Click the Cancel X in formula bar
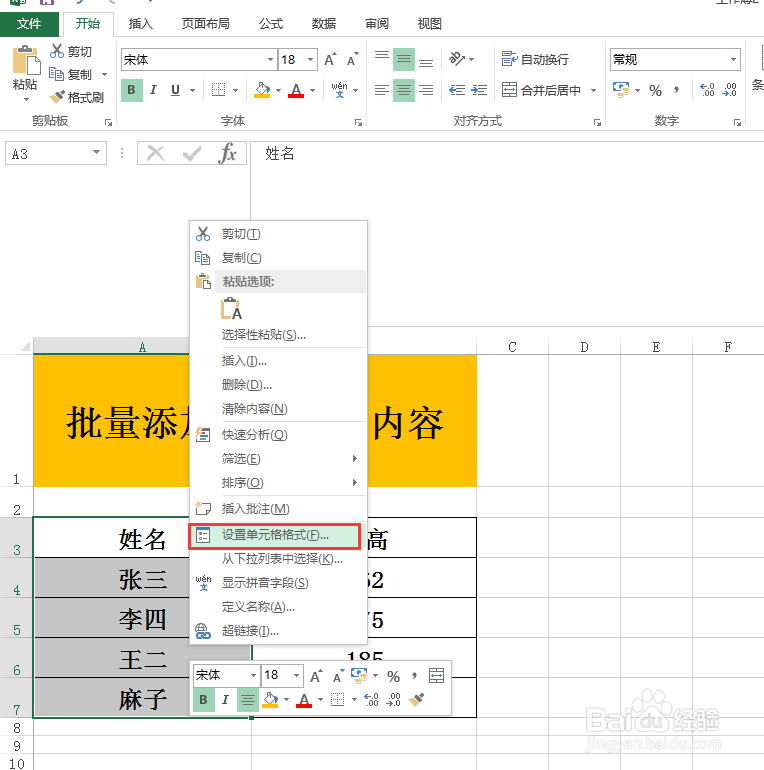764x770 pixels. [156, 153]
